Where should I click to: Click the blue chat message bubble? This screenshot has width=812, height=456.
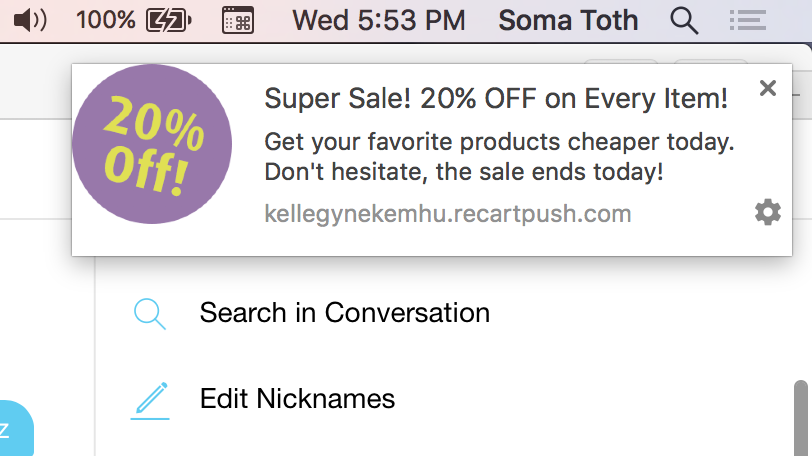pyautogui.click(x=16, y=428)
